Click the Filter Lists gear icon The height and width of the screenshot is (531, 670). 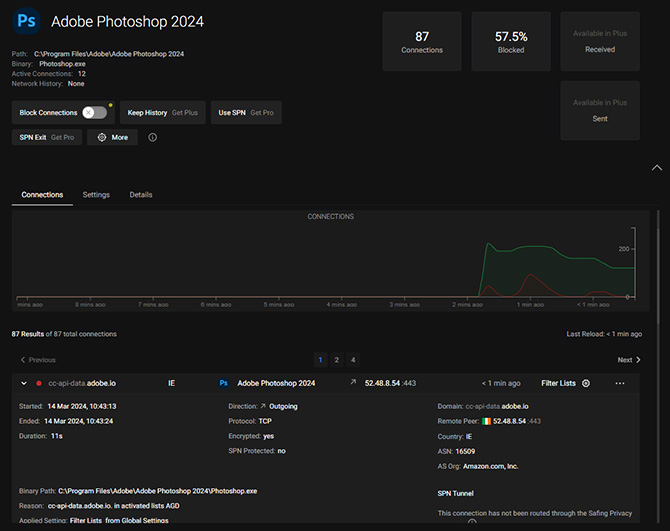tap(586, 383)
